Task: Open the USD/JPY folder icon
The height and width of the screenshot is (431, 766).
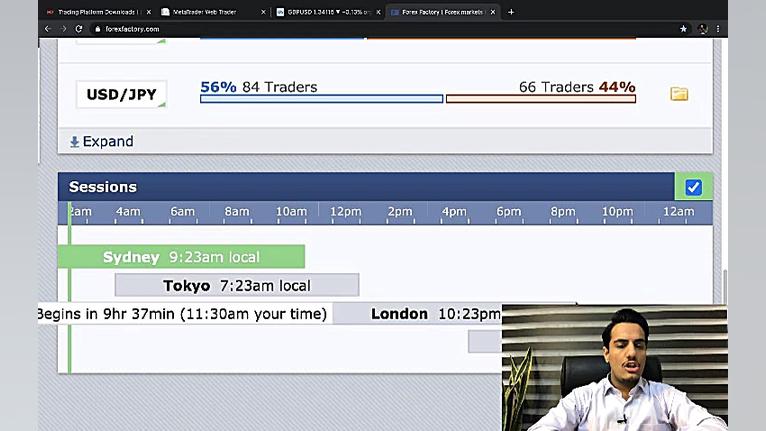Action: tap(679, 94)
